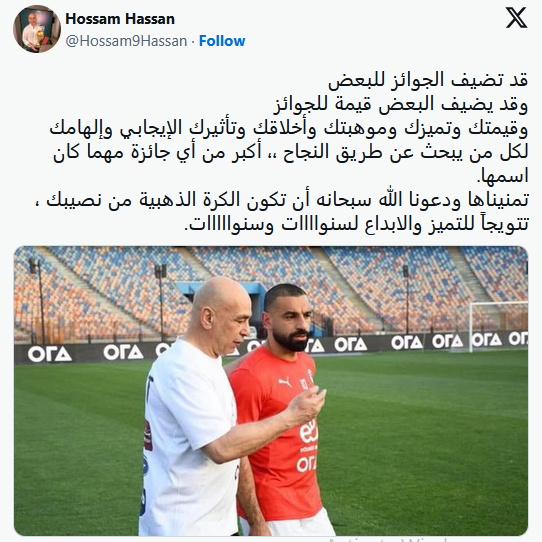
Task: Open the X logo in top corner
Action: click(x=516, y=18)
